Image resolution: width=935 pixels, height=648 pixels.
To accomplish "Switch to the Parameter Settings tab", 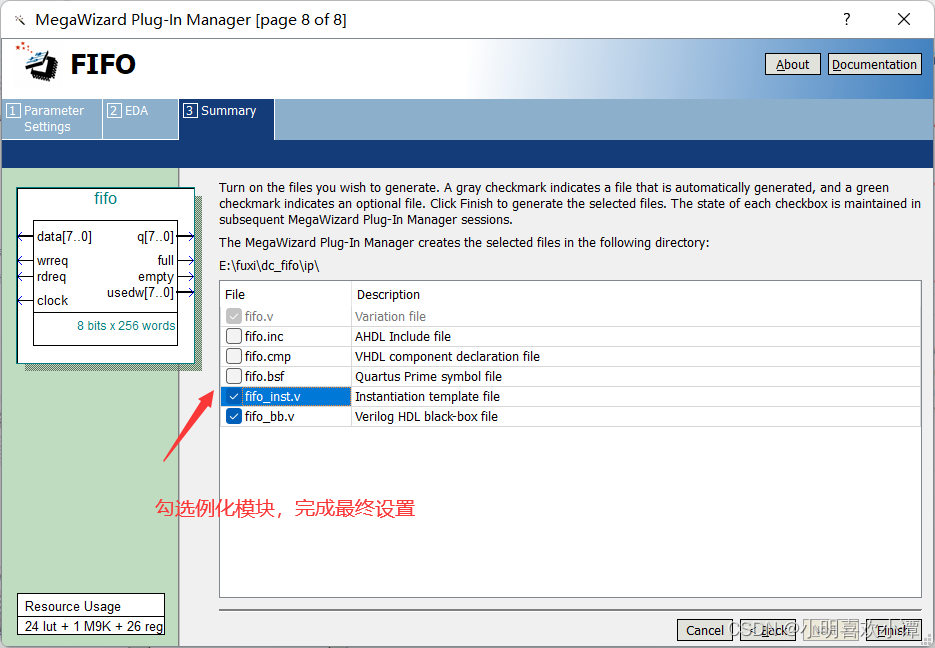I will [x=50, y=118].
